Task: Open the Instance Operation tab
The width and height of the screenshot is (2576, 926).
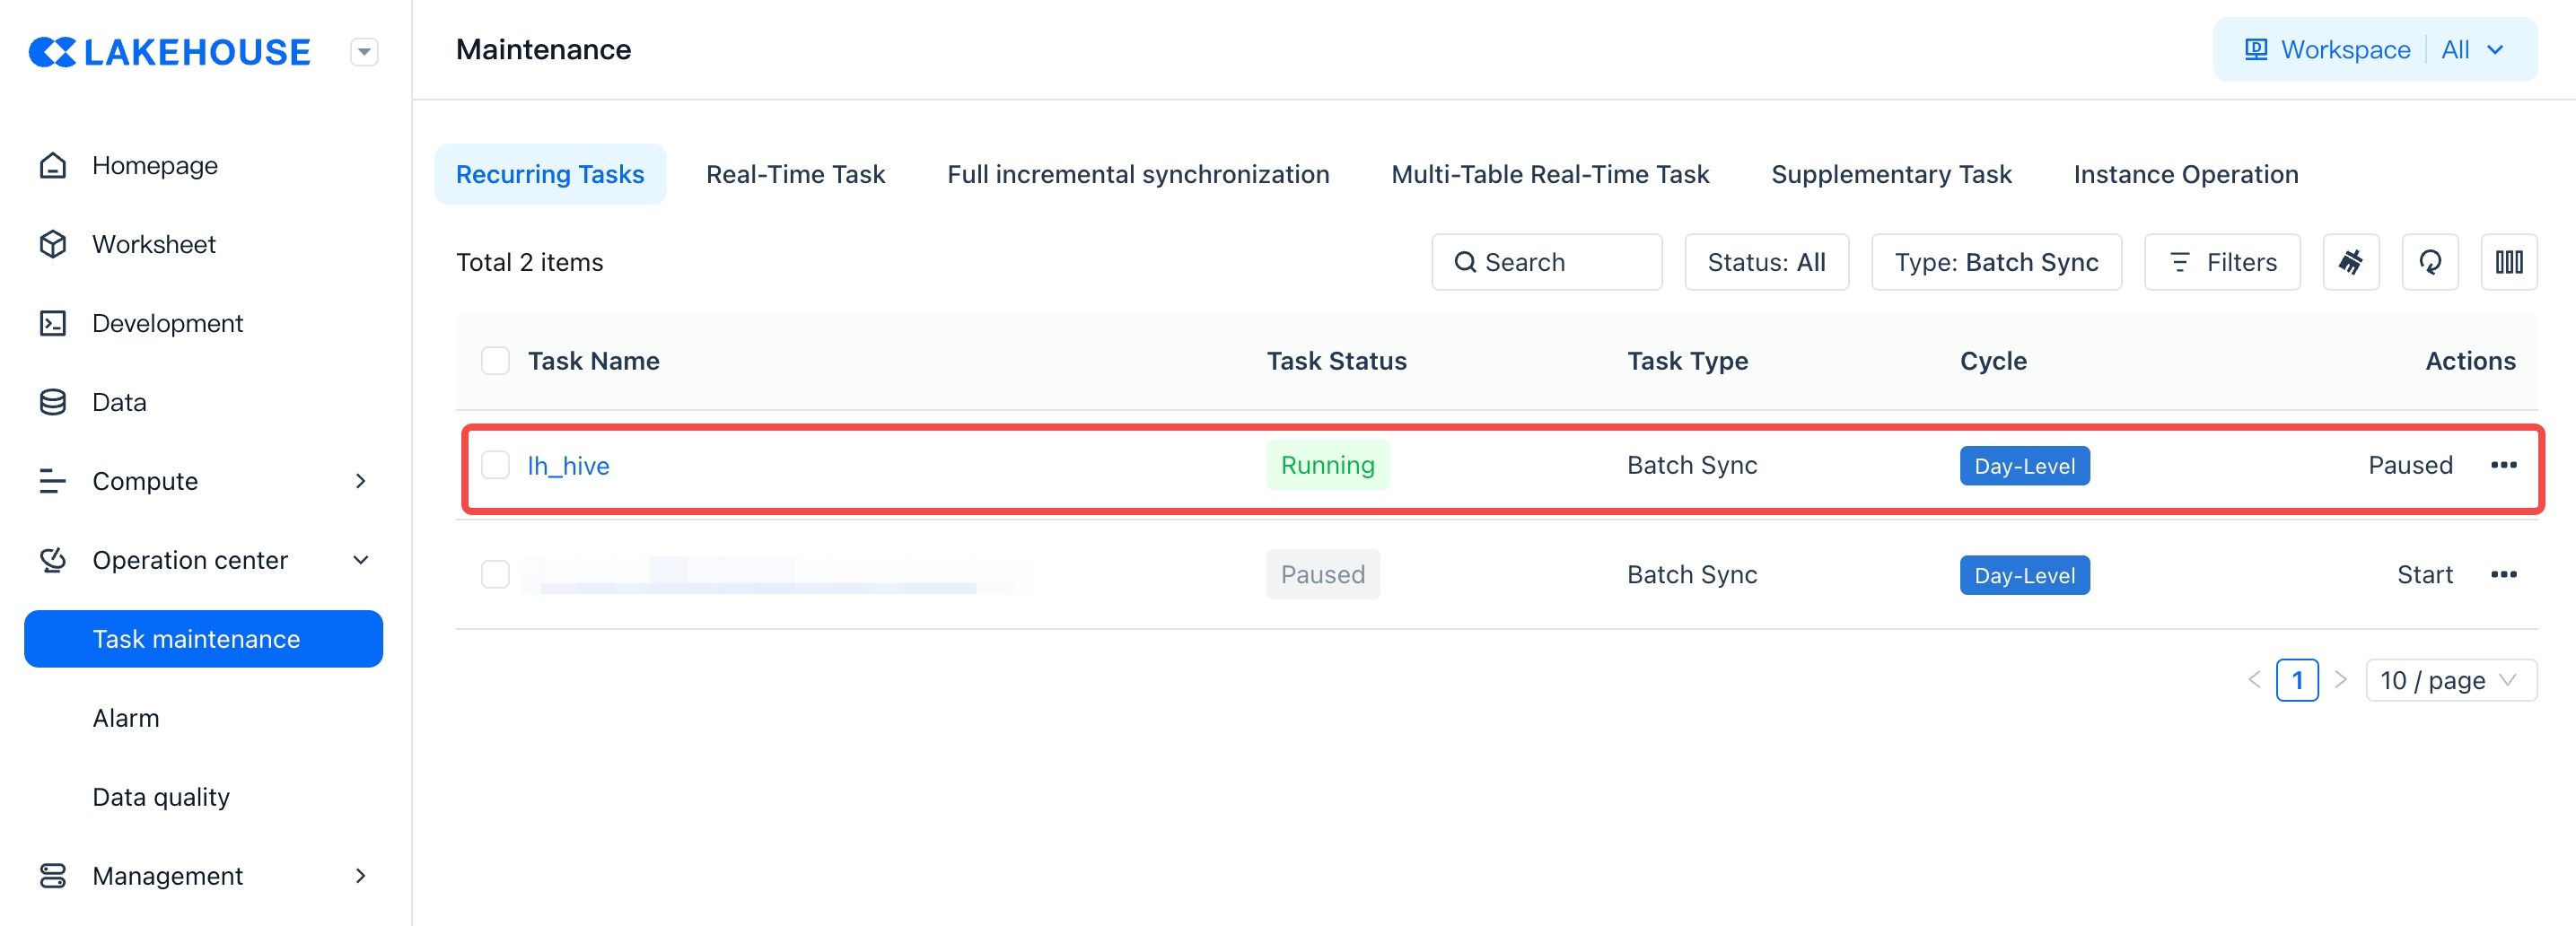Action: 2185,174
